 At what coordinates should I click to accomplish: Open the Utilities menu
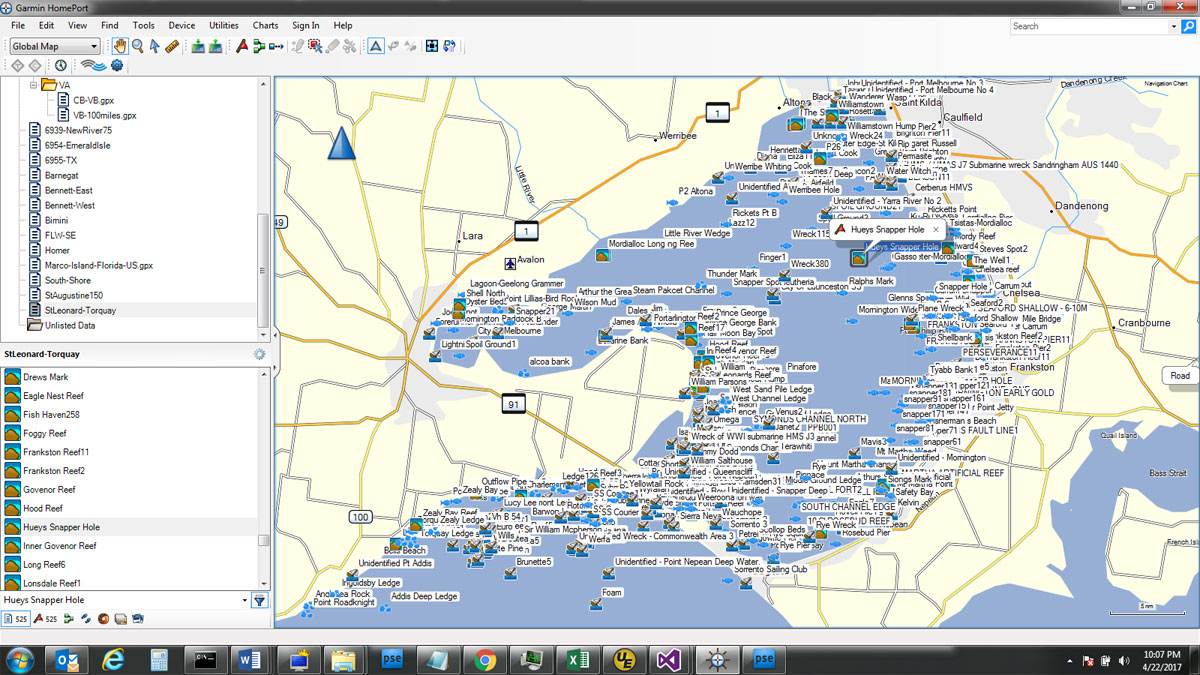[x=223, y=25]
